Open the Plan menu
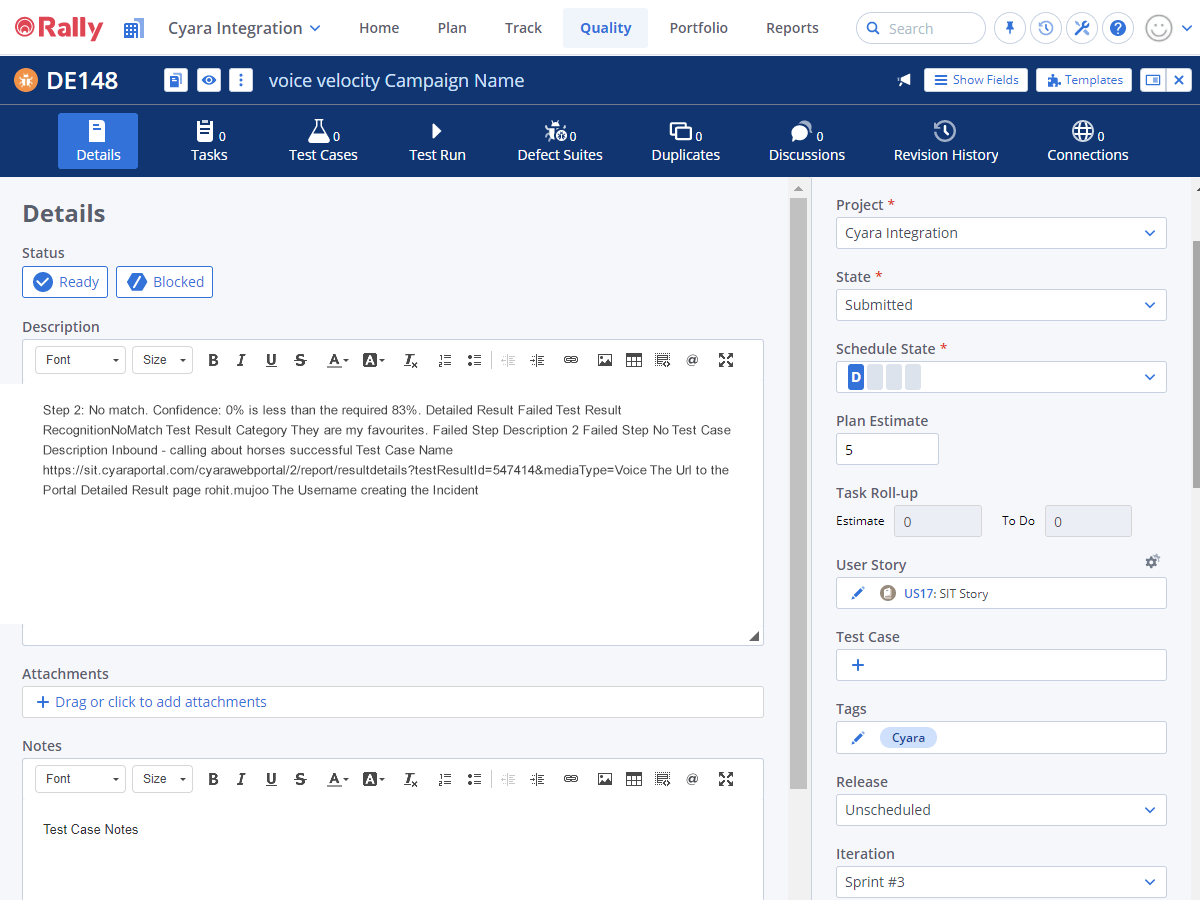Screen dimensions: 1200x900 452,28
